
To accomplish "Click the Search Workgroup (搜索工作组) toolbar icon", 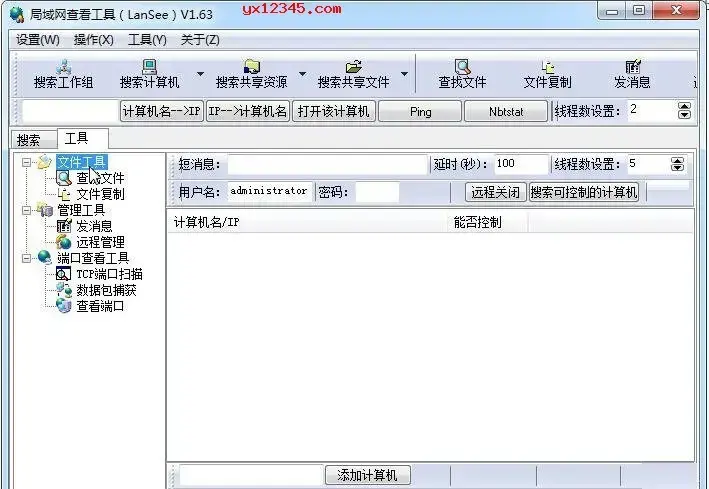I will click(63, 67).
